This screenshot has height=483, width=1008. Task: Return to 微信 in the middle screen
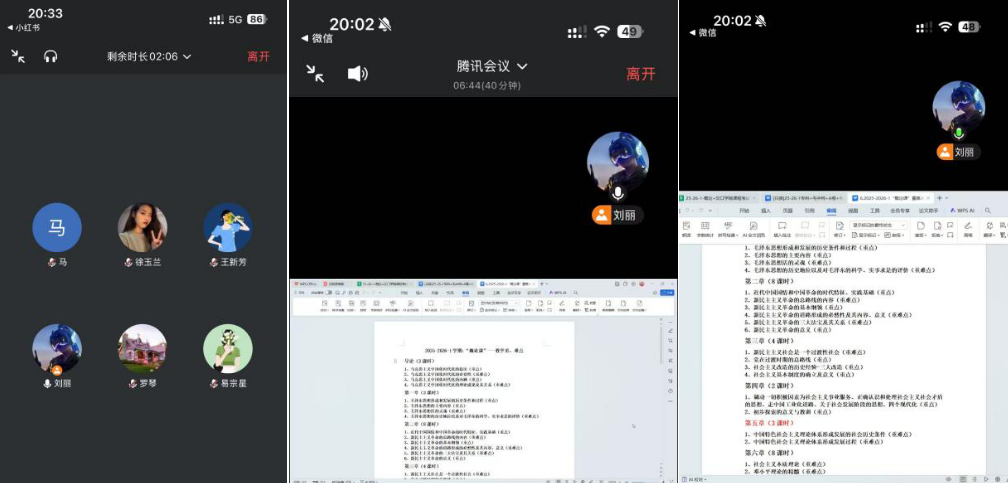pyautogui.click(x=318, y=39)
